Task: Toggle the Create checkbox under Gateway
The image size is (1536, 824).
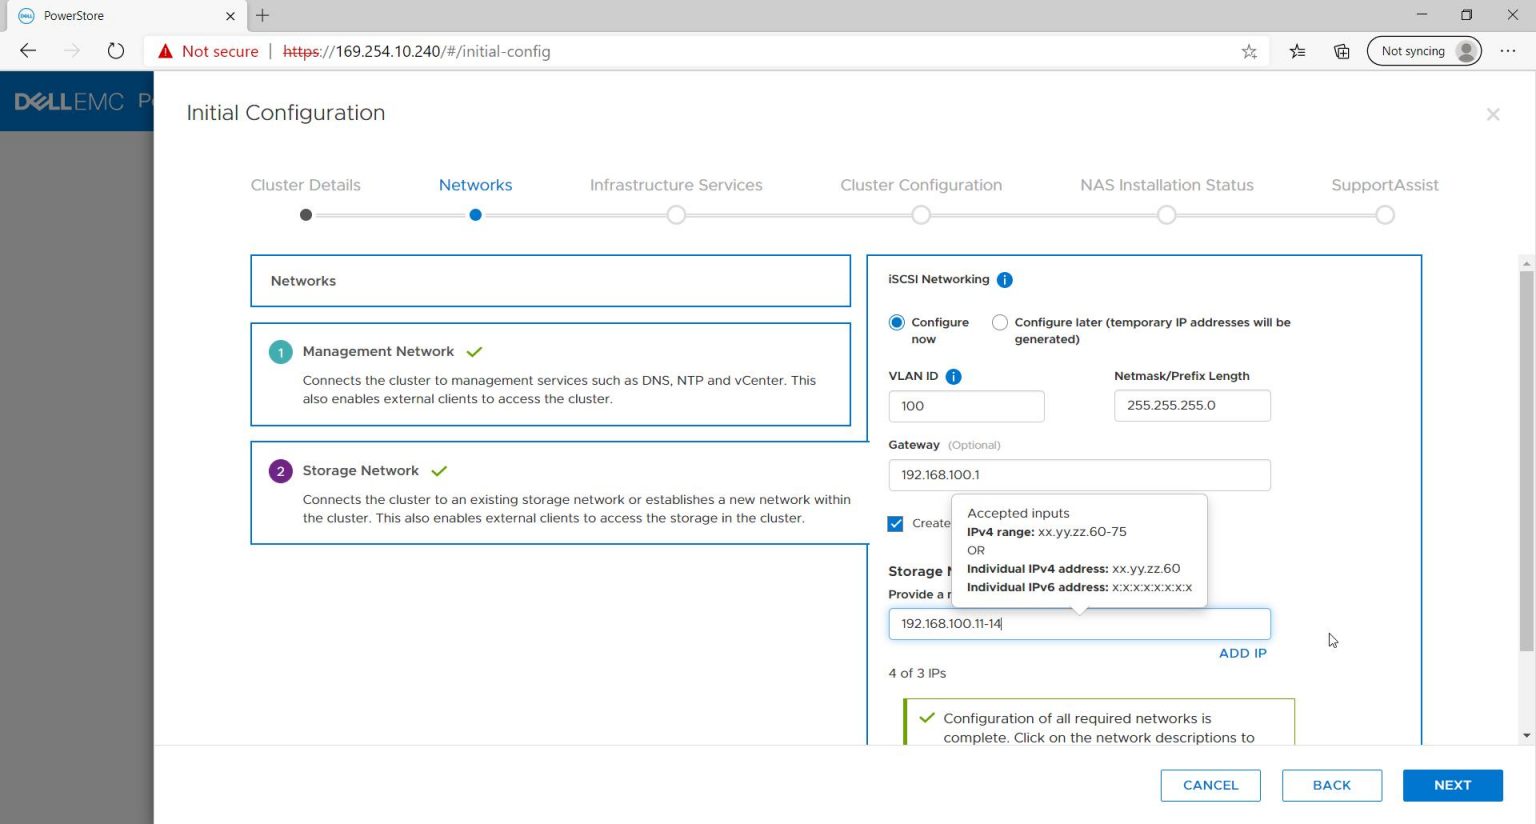Action: coord(895,523)
